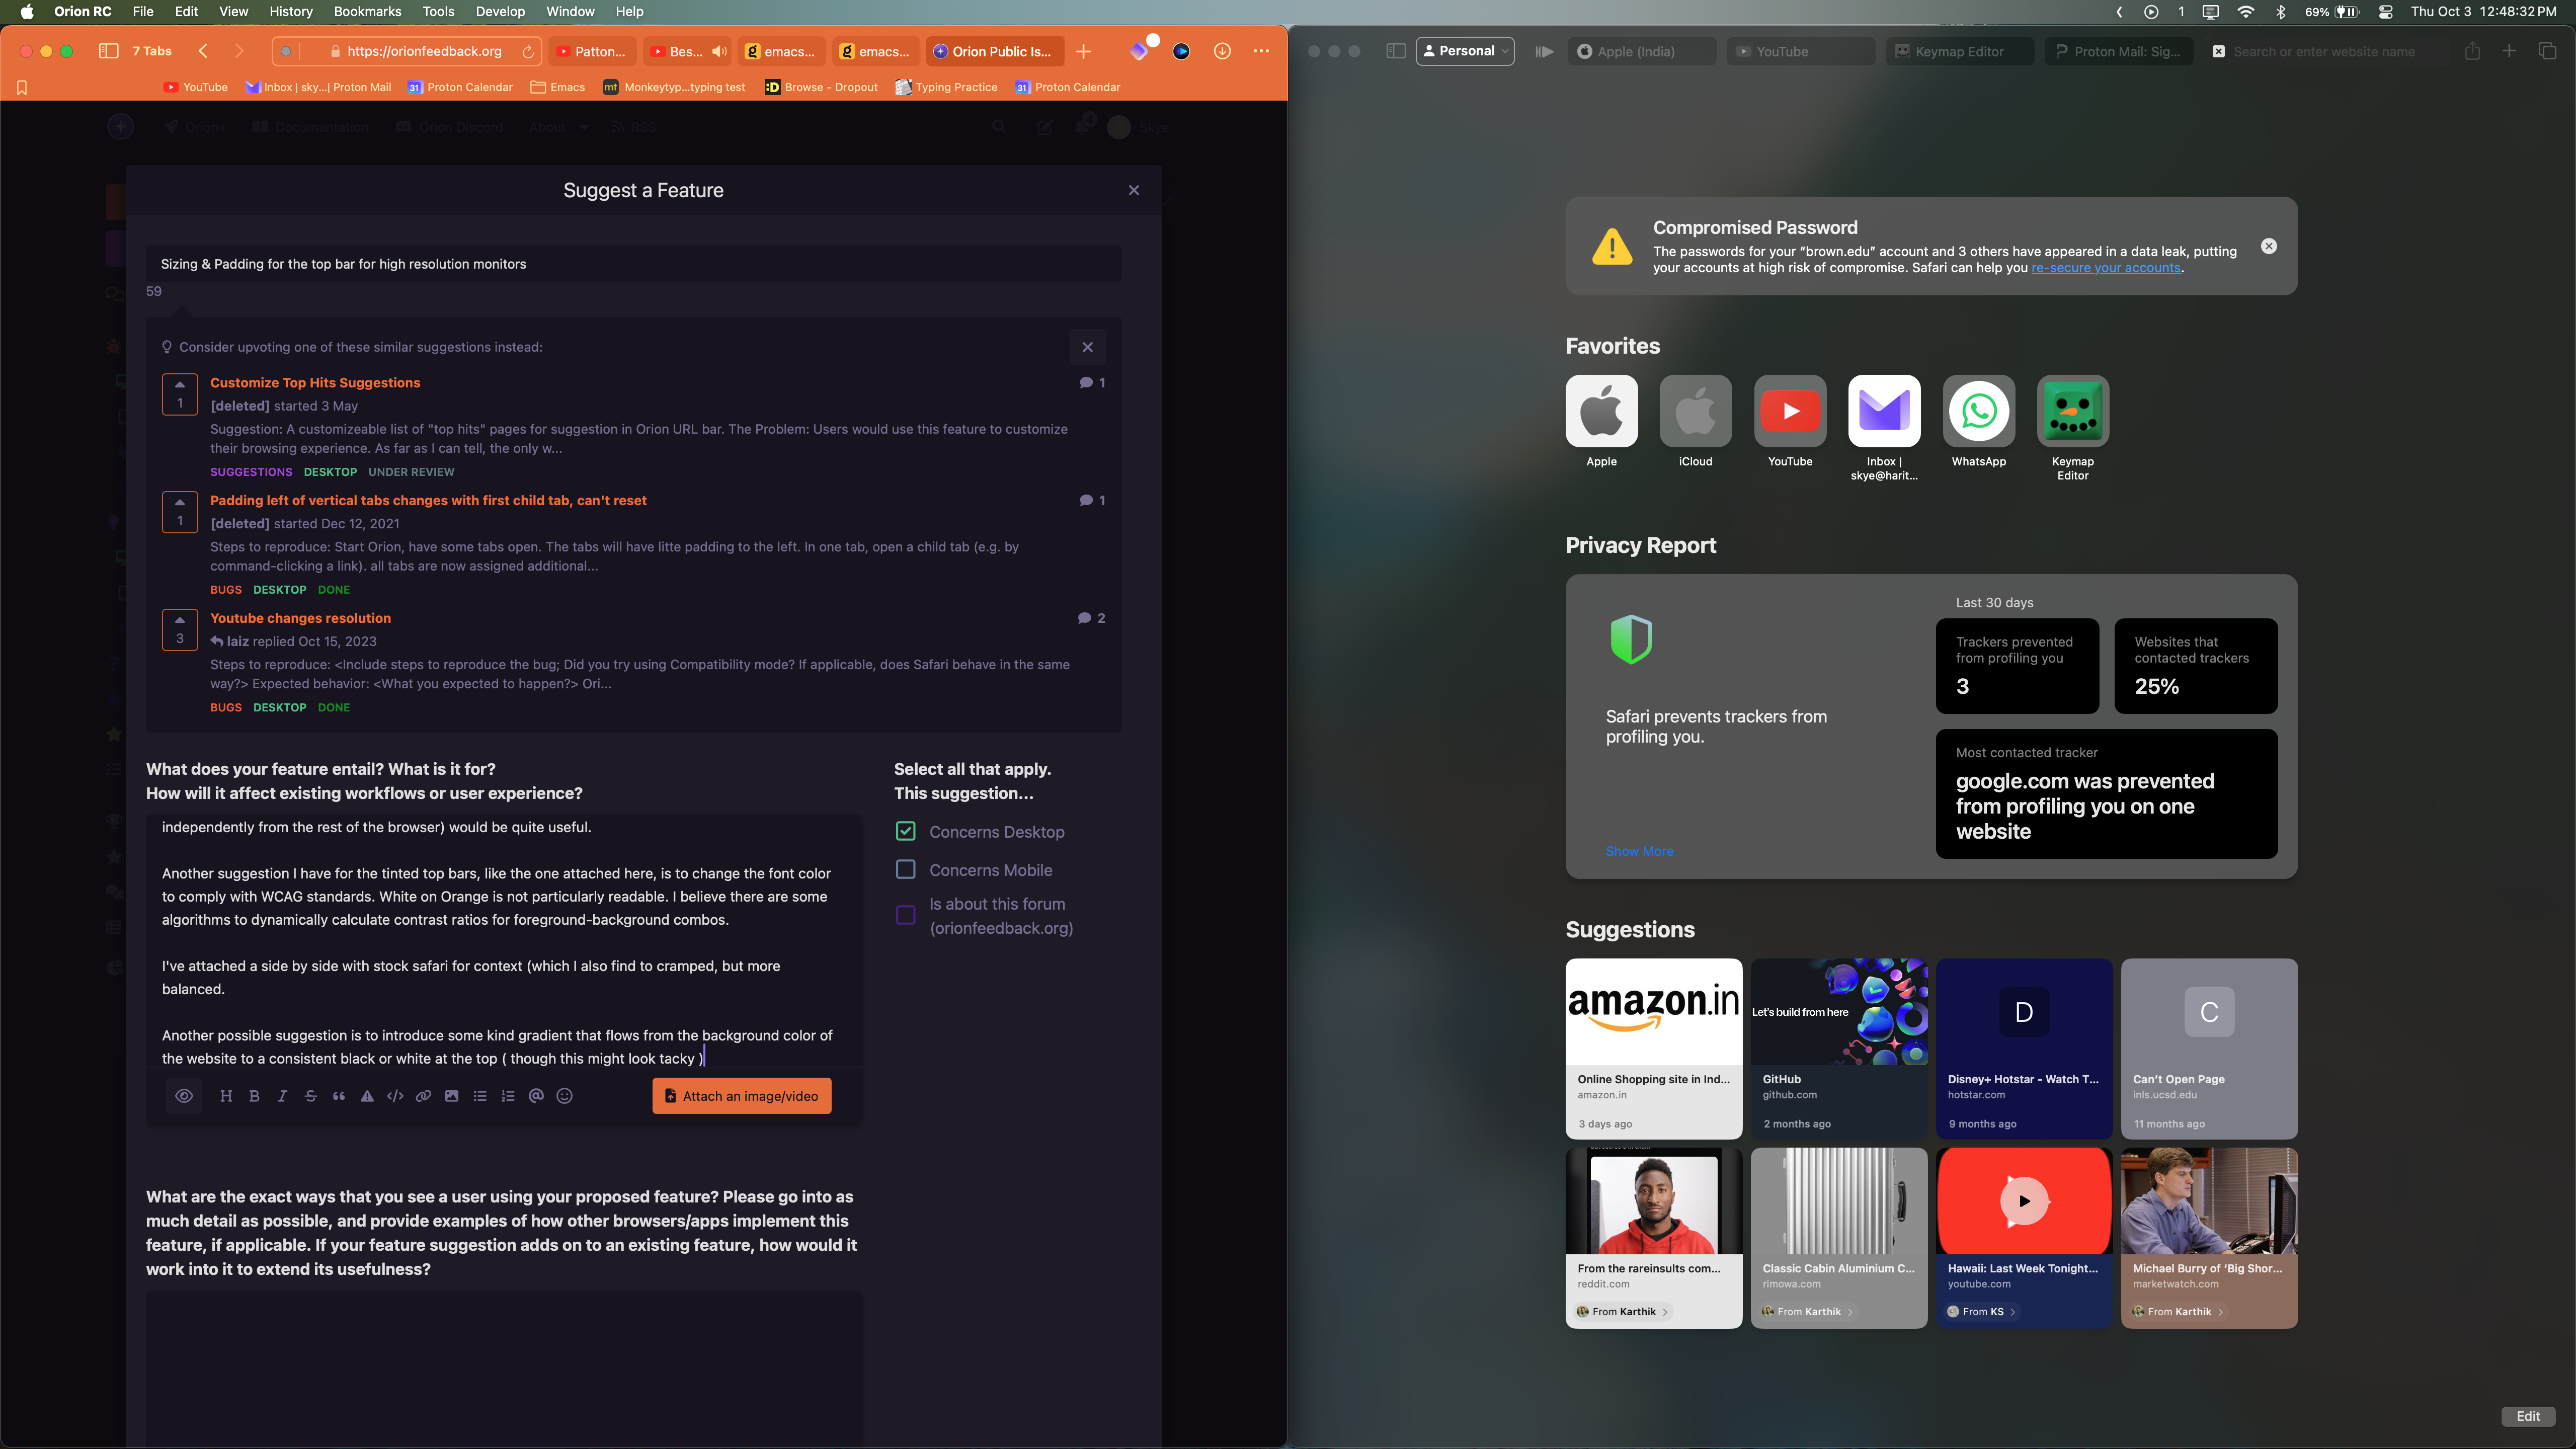Viewport: 2576px width, 1449px height.
Task: Switch to the Orion Public Issue tab
Action: [x=994, y=51]
